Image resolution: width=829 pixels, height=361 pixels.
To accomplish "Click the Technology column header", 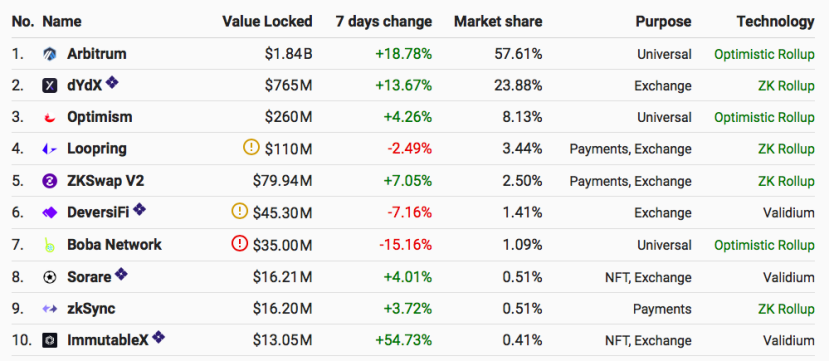I will (x=776, y=21).
